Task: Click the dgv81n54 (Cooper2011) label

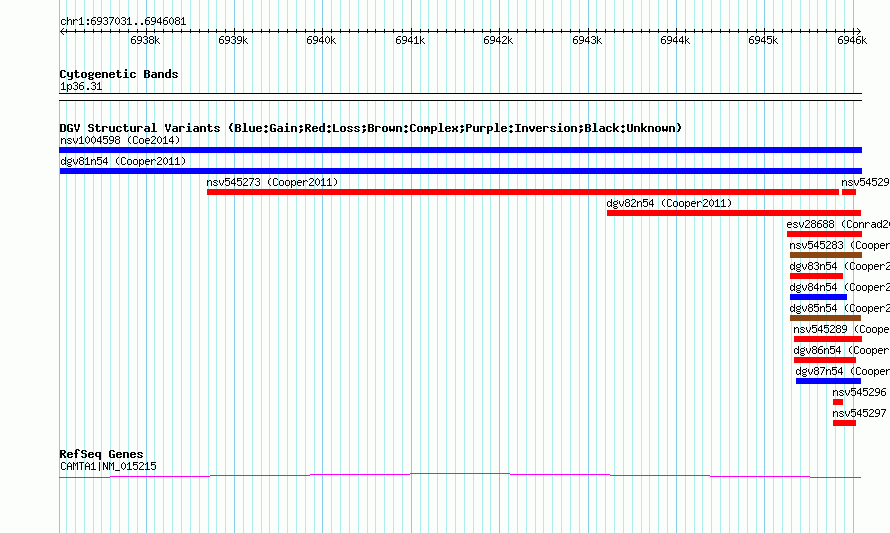Action: click(x=123, y=161)
